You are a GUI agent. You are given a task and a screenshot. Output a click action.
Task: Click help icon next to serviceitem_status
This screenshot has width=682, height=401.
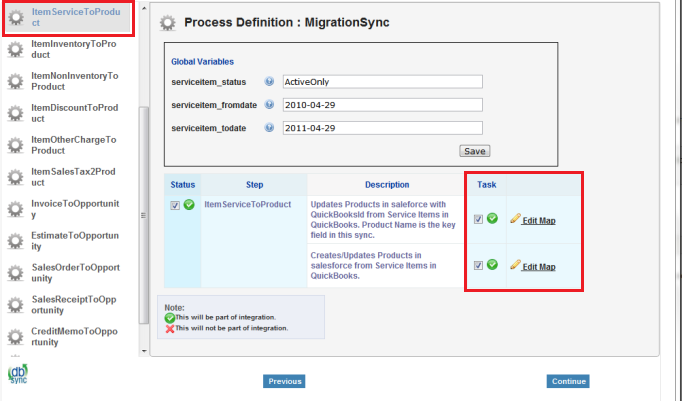[269, 82]
